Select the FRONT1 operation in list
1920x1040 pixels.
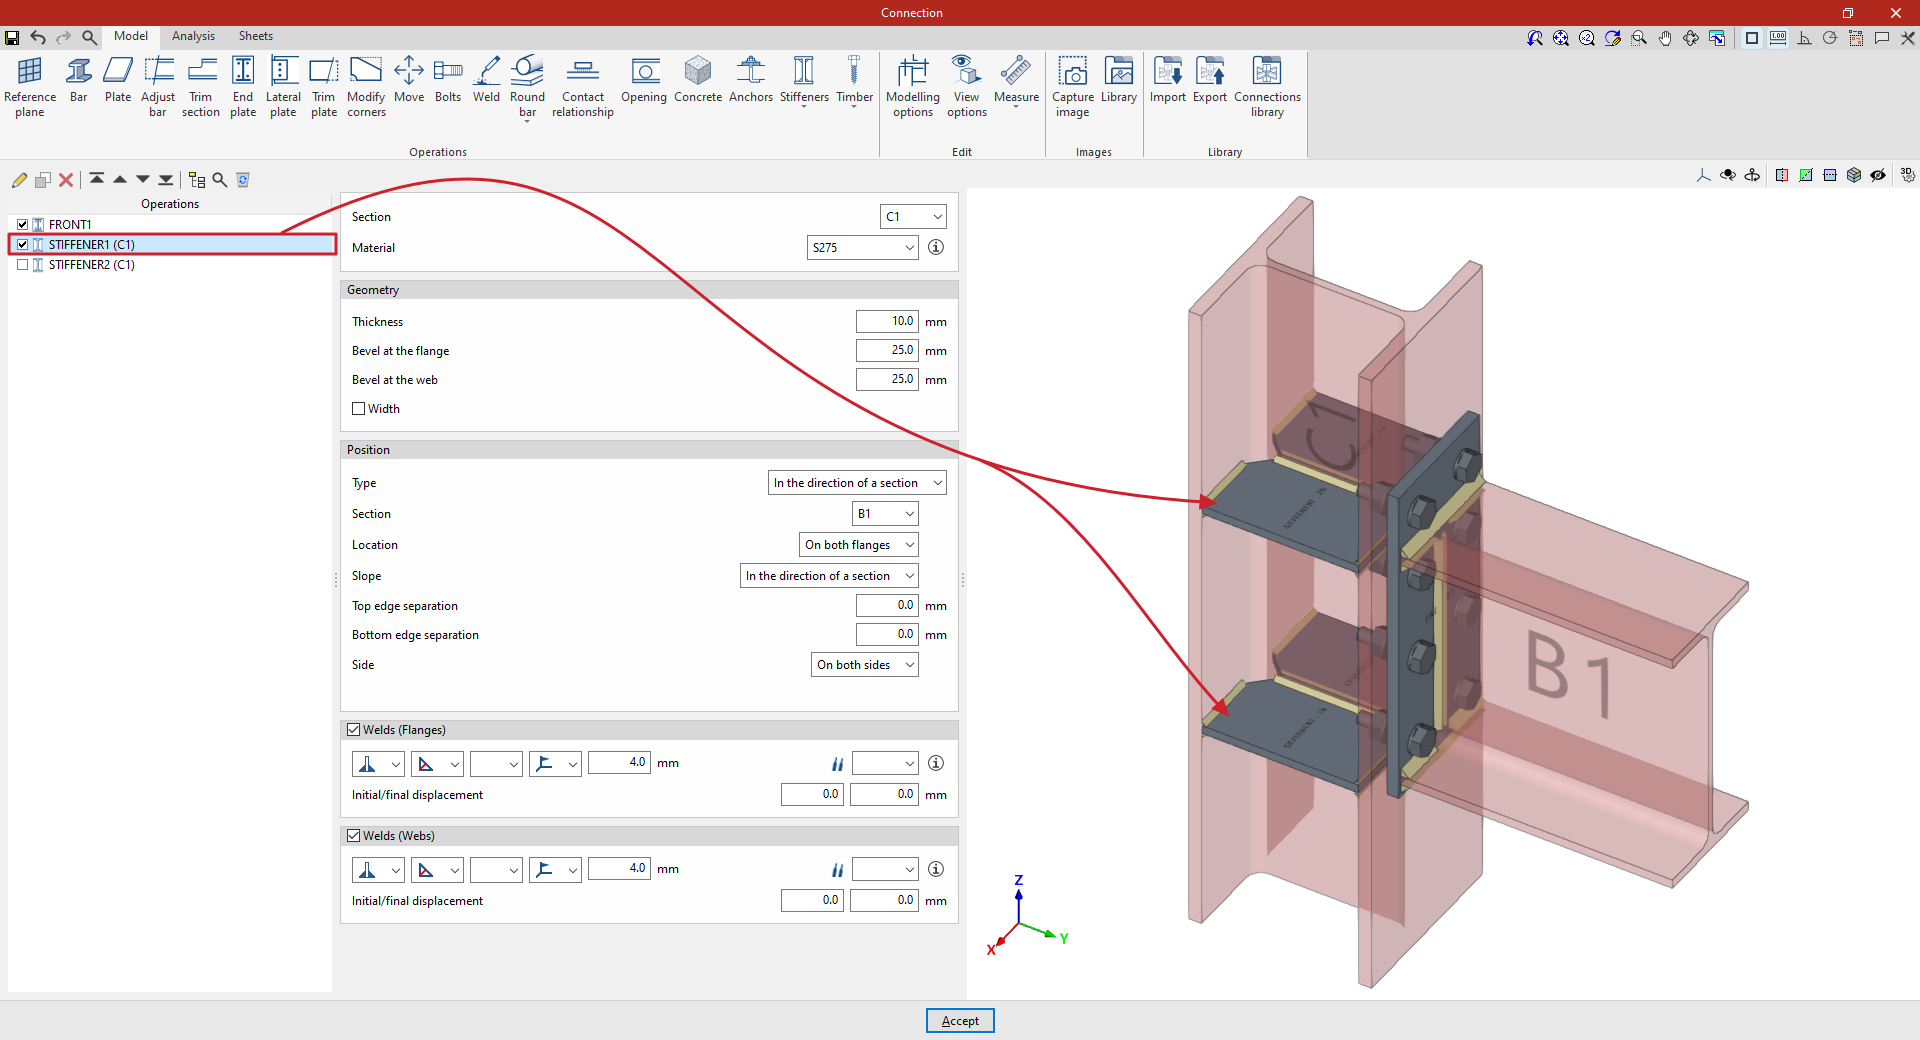(x=70, y=225)
